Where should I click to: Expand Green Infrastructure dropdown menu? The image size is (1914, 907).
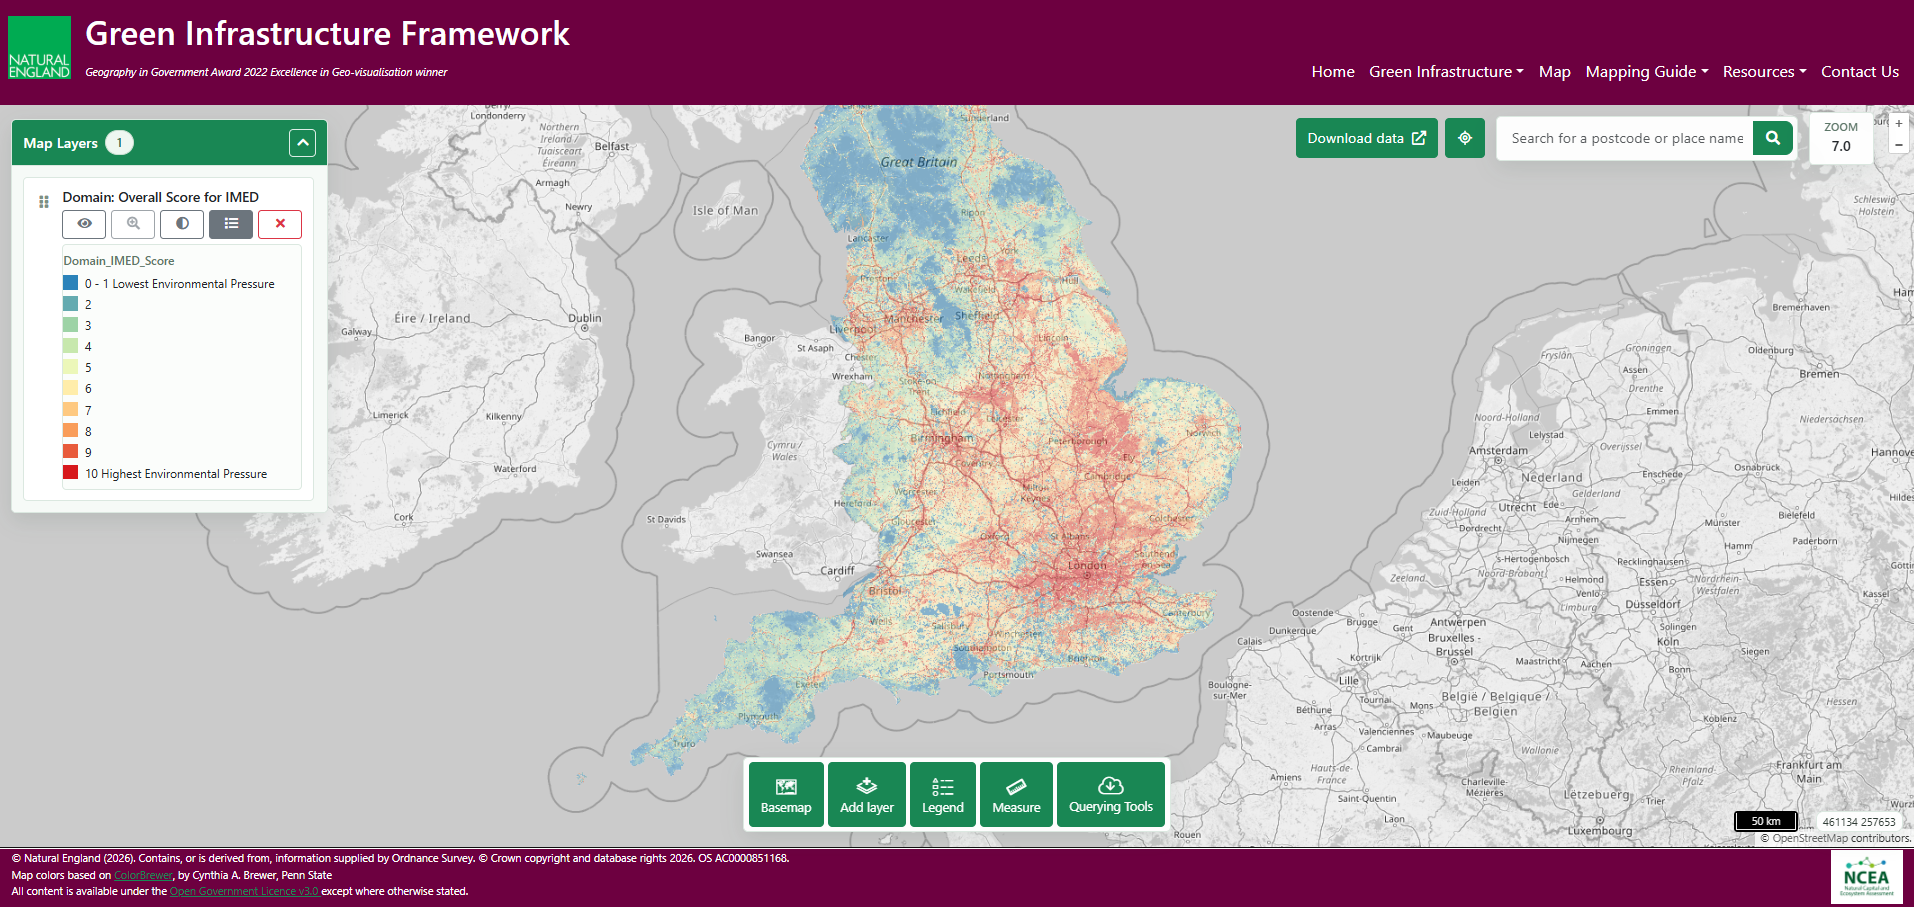click(x=1446, y=72)
